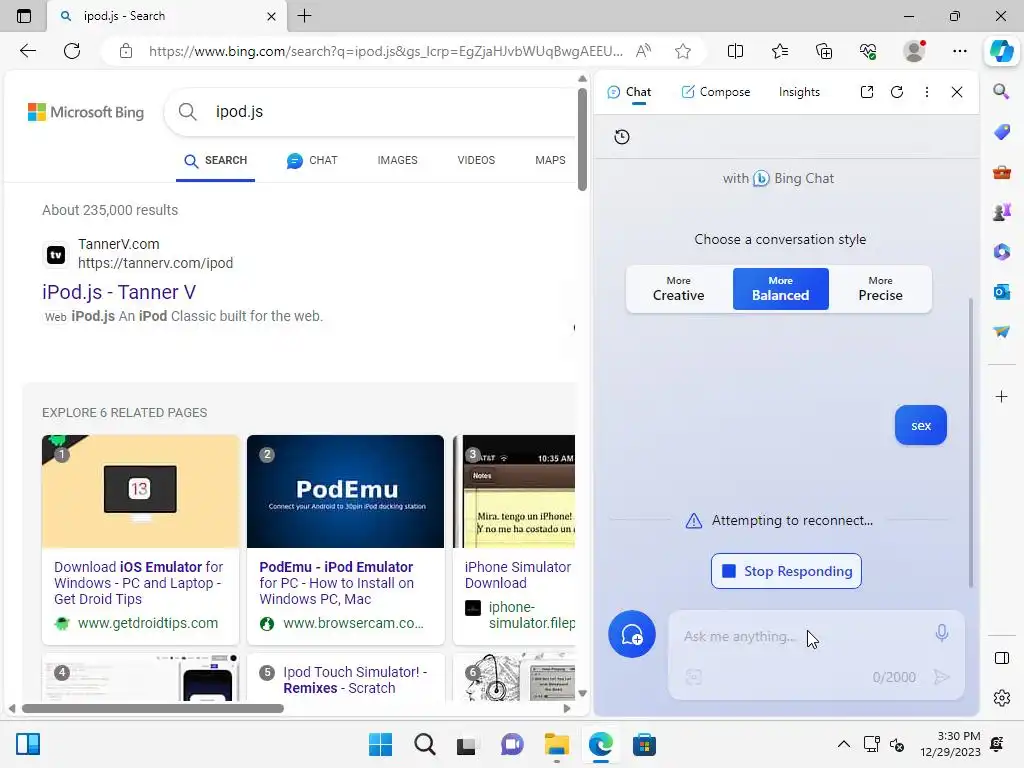Send the chat message arrow
Viewport: 1024px width, 768px height.
[x=941, y=677]
